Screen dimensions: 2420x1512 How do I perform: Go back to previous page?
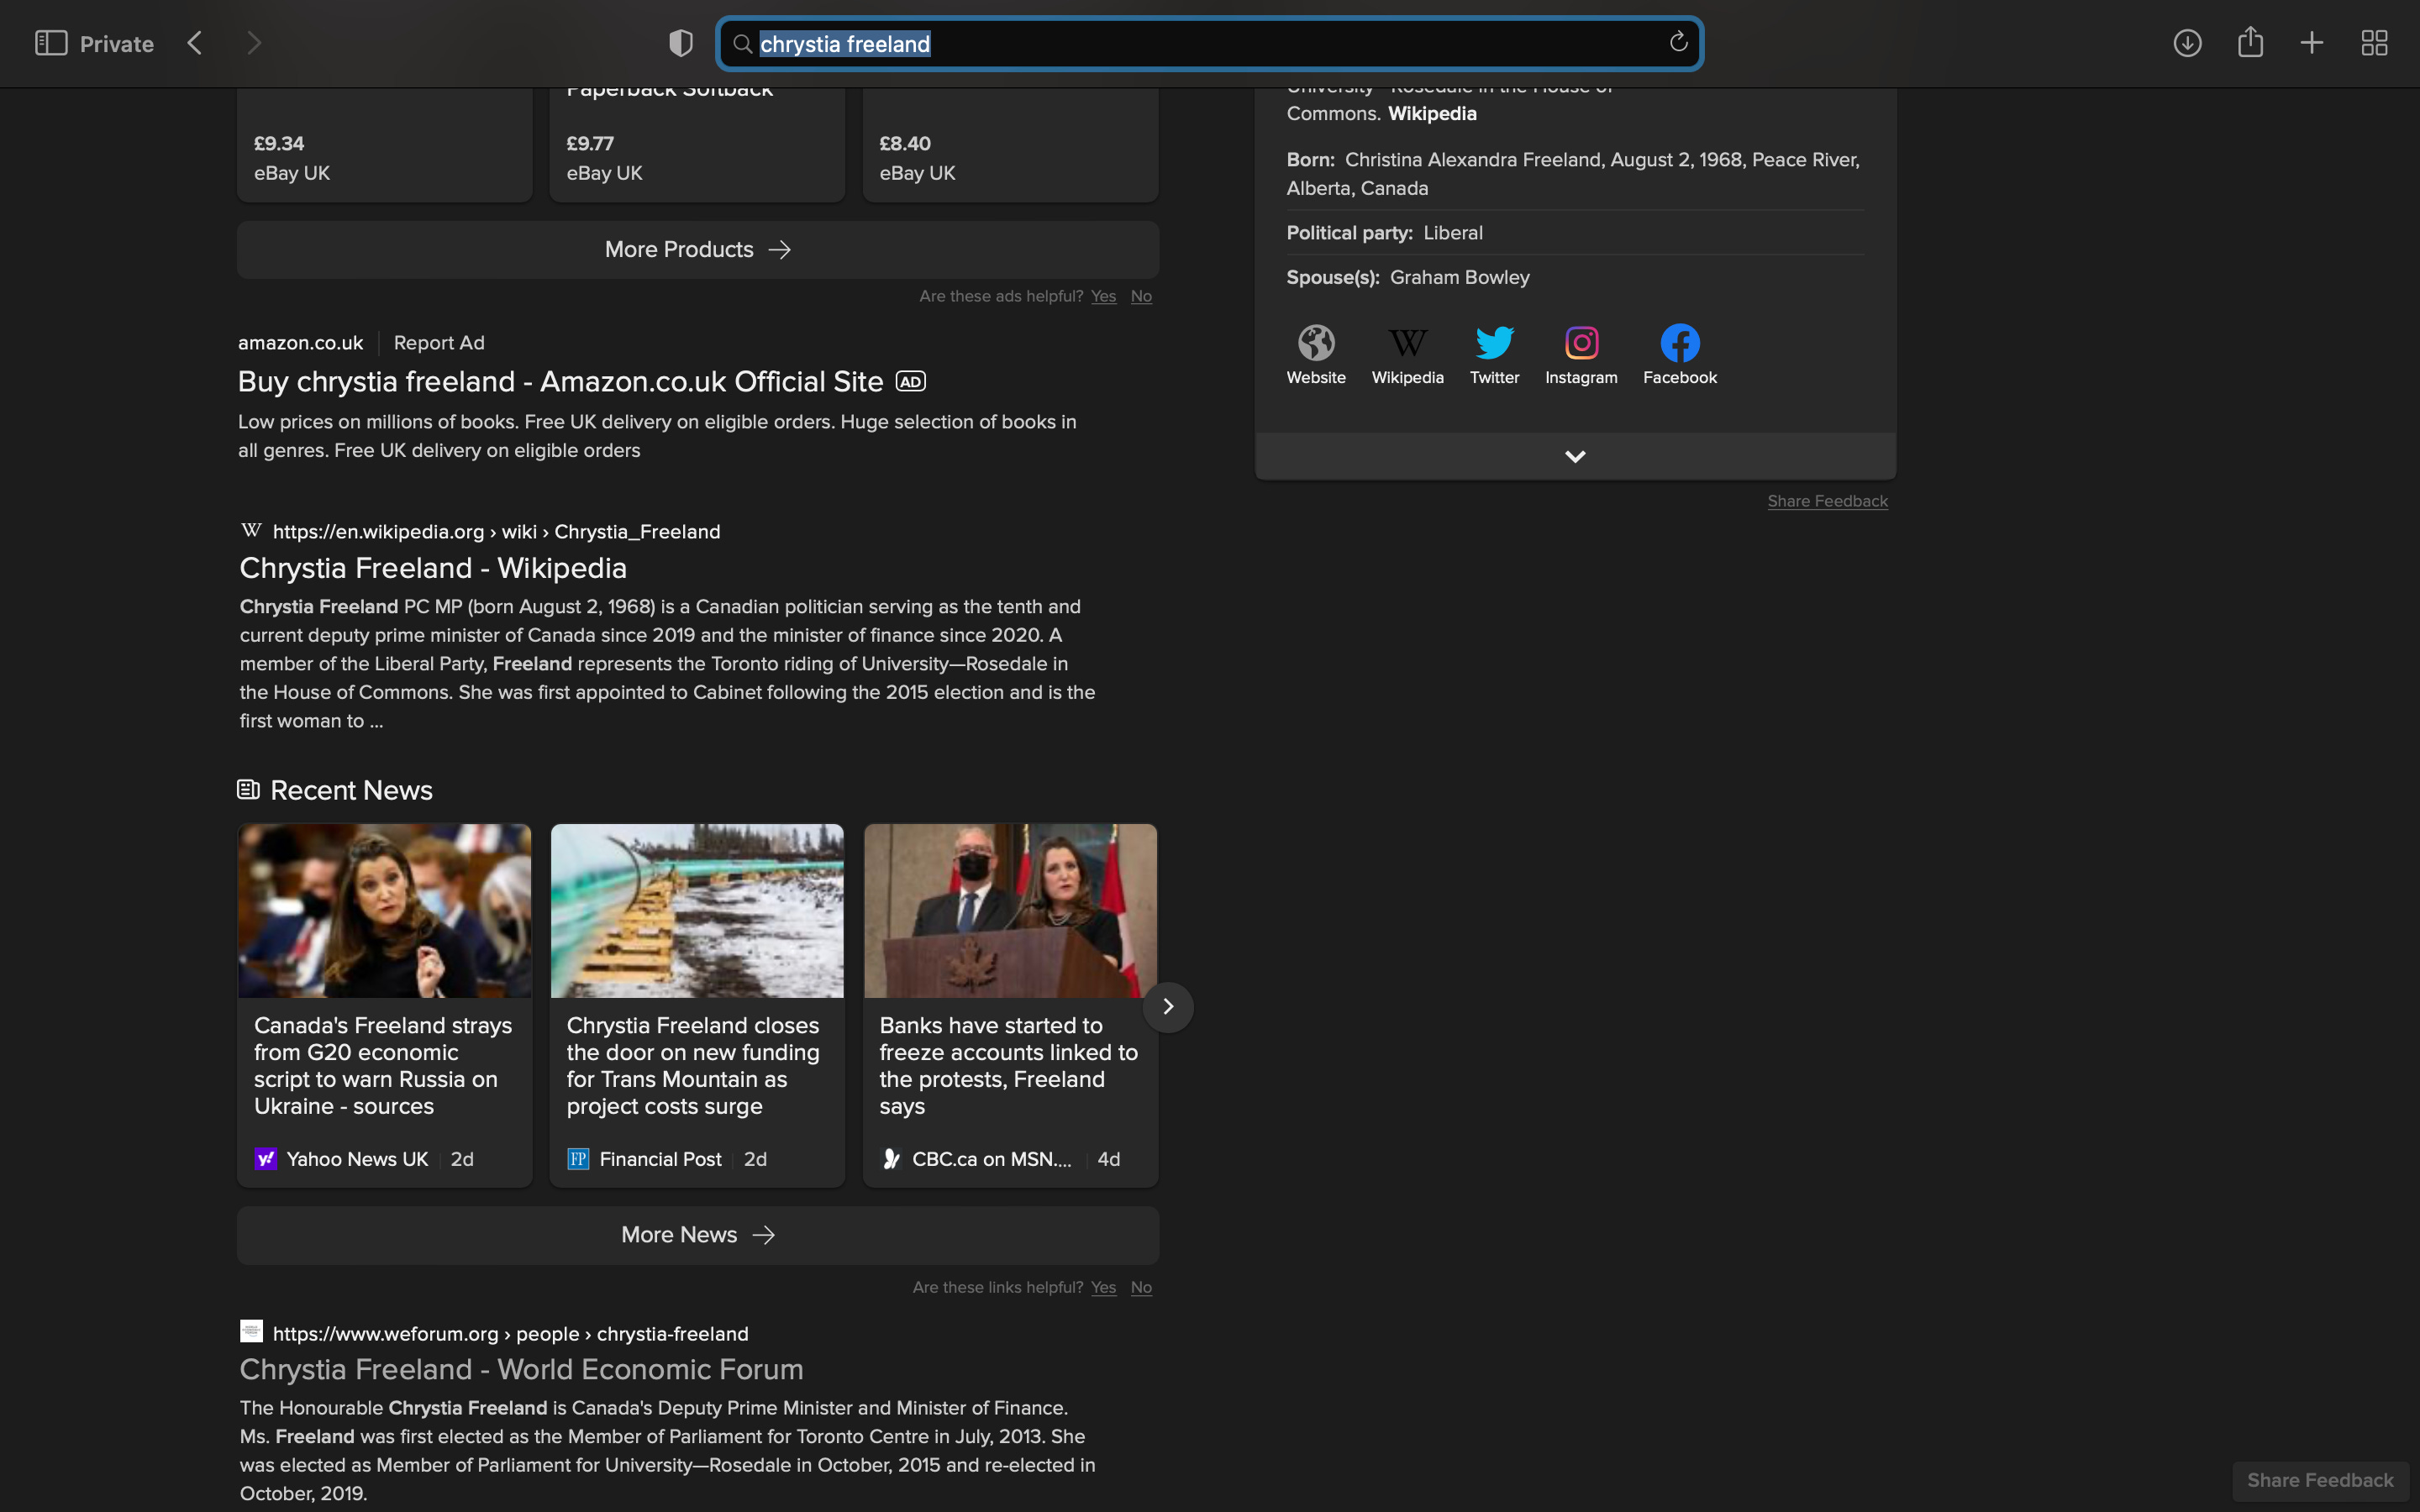coord(195,43)
